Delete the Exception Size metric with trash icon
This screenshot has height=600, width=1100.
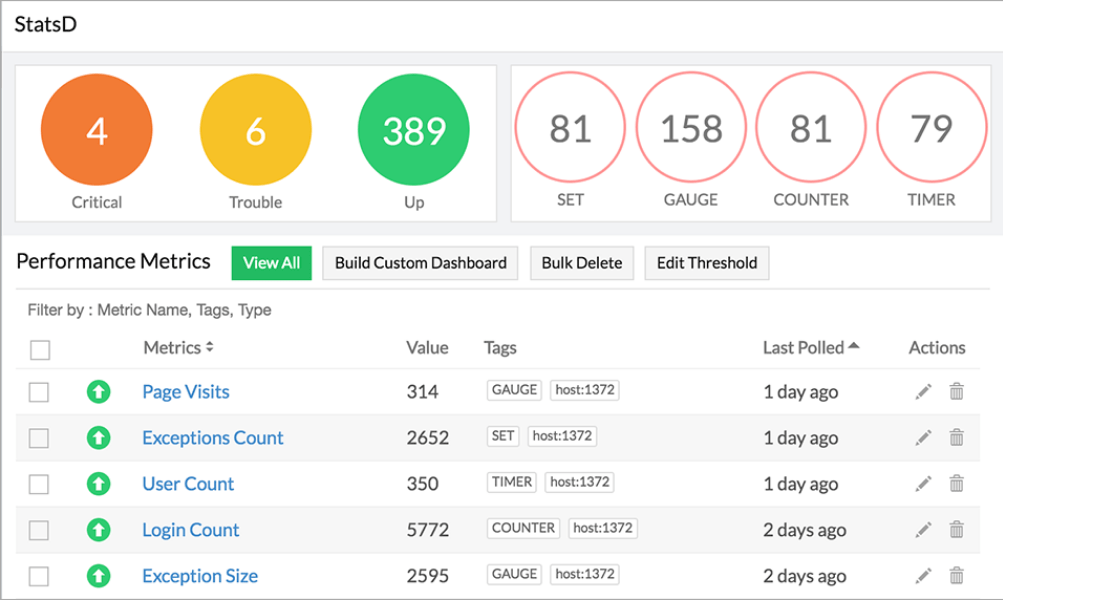pyautogui.click(x=956, y=575)
